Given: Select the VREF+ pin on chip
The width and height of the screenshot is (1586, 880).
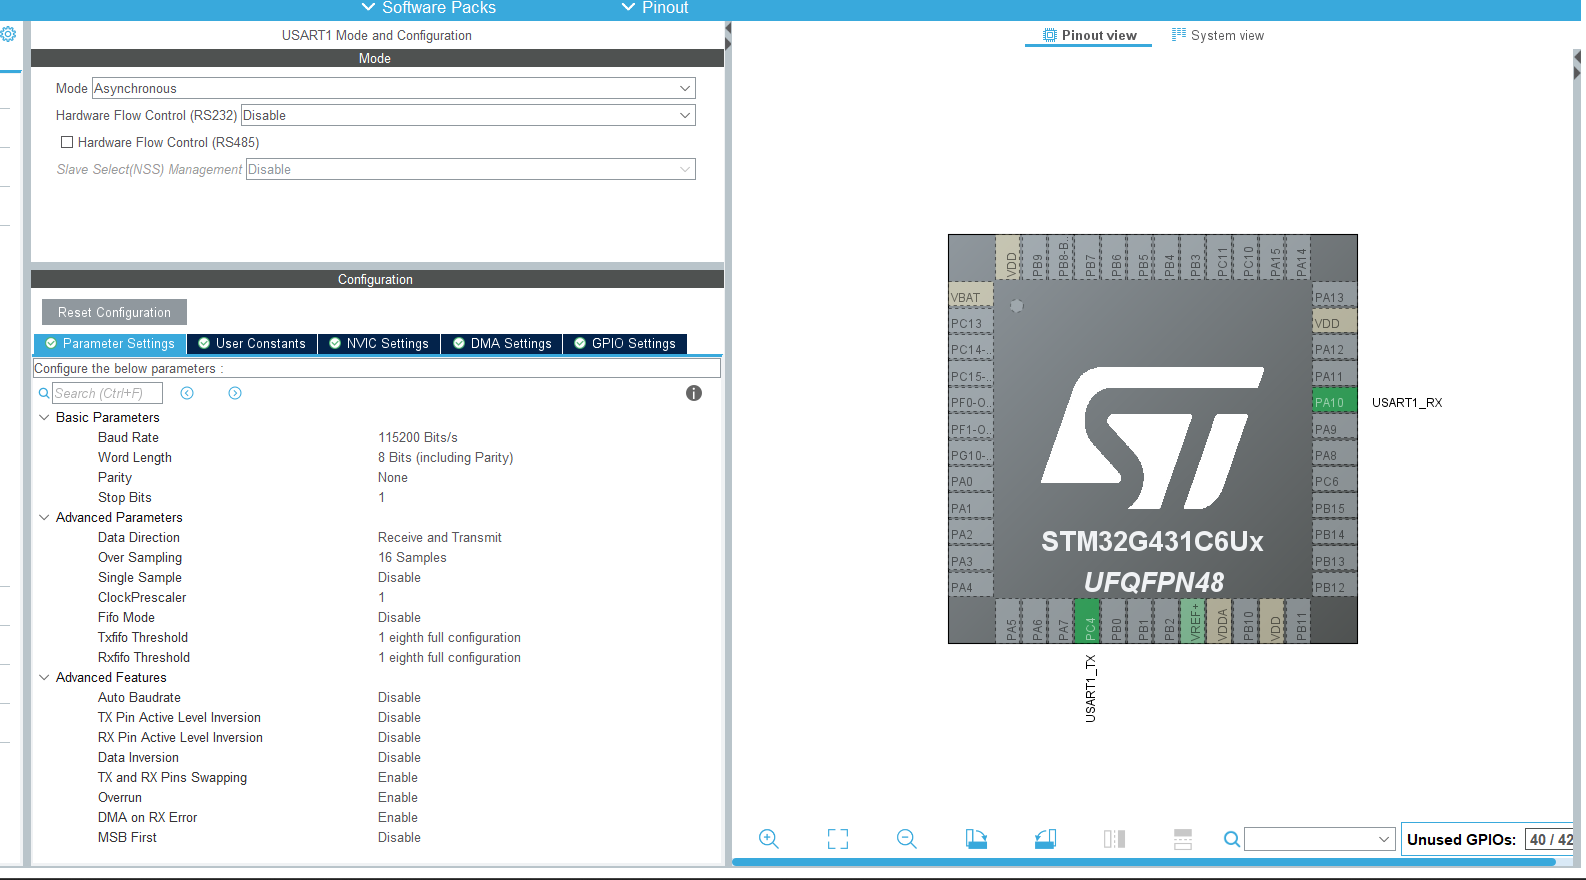Looking at the screenshot, I should 1193,621.
